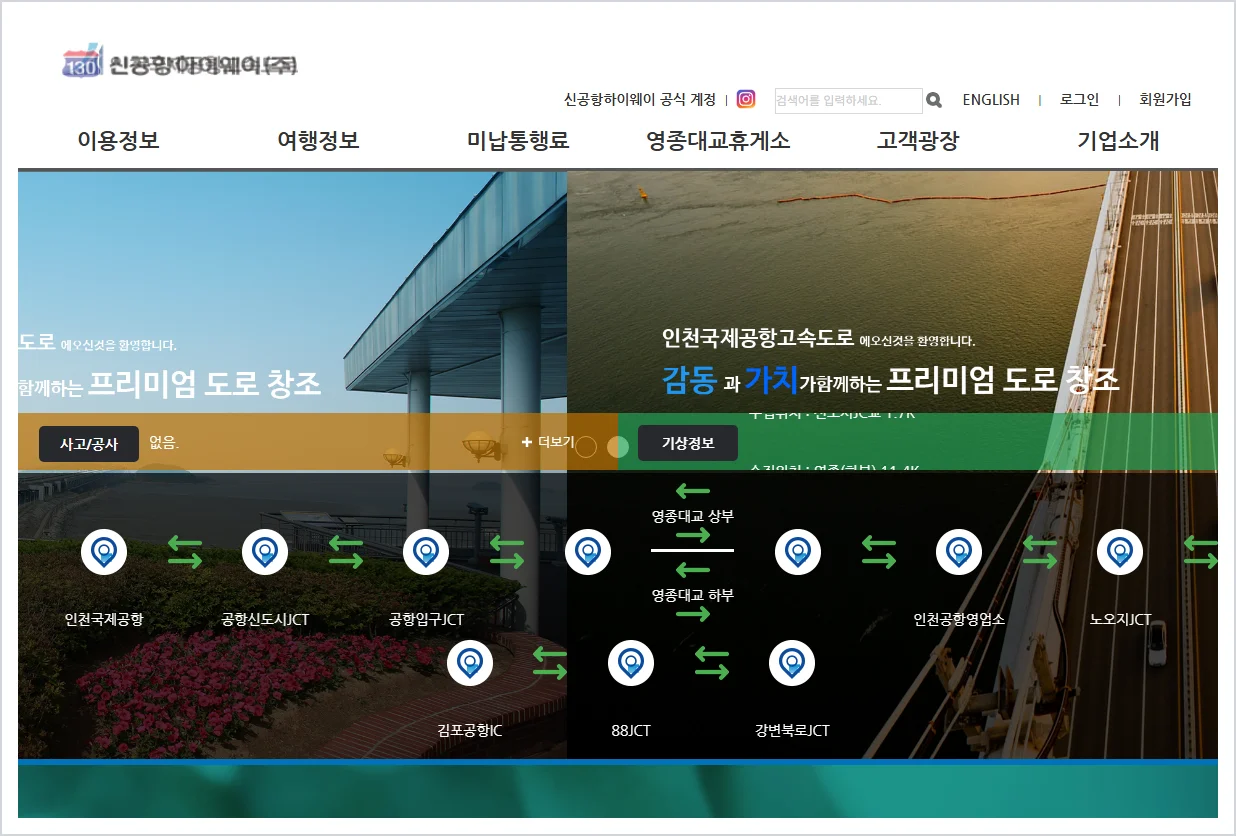Open the 미납통행료 menu
Screen dimensions: 1236x836
click(x=518, y=141)
